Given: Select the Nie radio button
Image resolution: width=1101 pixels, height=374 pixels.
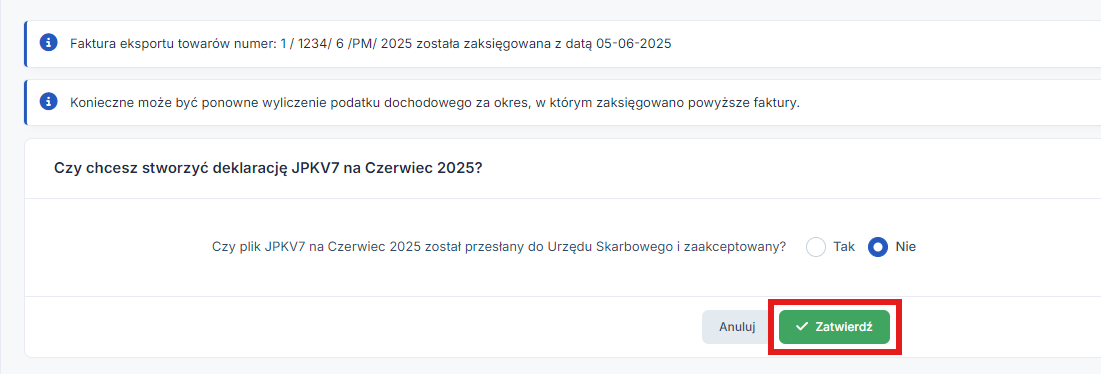Looking at the screenshot, I should click(x=878, y=247).
